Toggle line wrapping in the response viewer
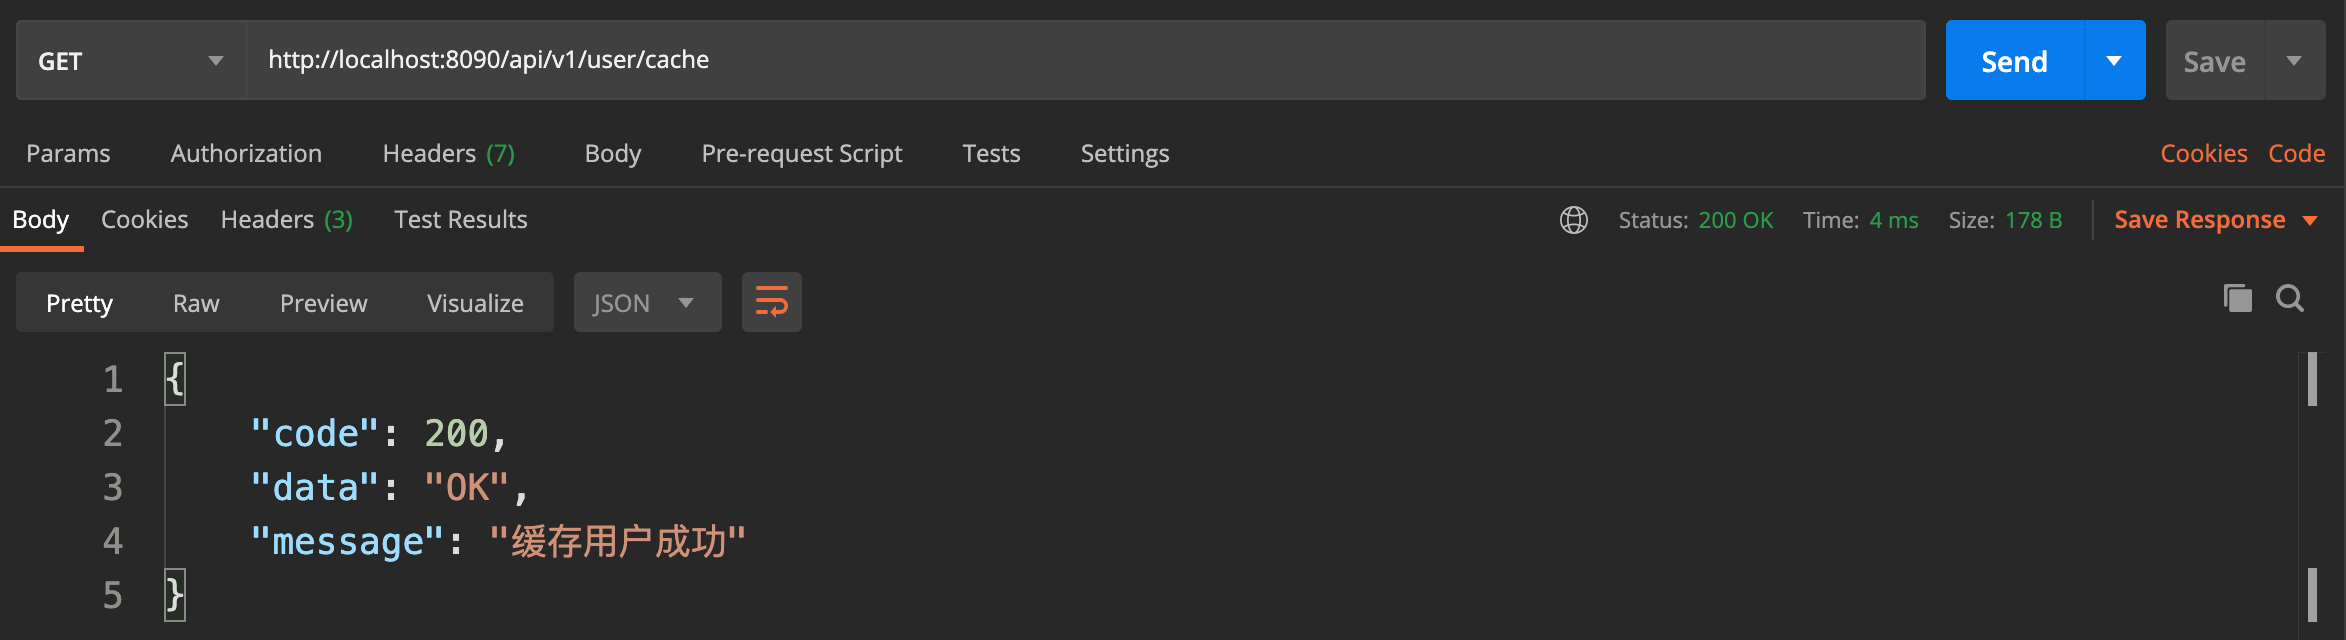Image resolution: width=2346 pixels, height=640 pixels. point(771,301)
